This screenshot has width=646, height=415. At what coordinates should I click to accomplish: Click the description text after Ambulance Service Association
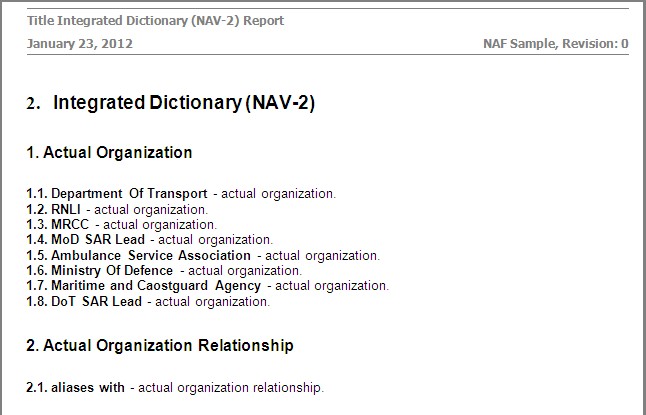(322, 256)
